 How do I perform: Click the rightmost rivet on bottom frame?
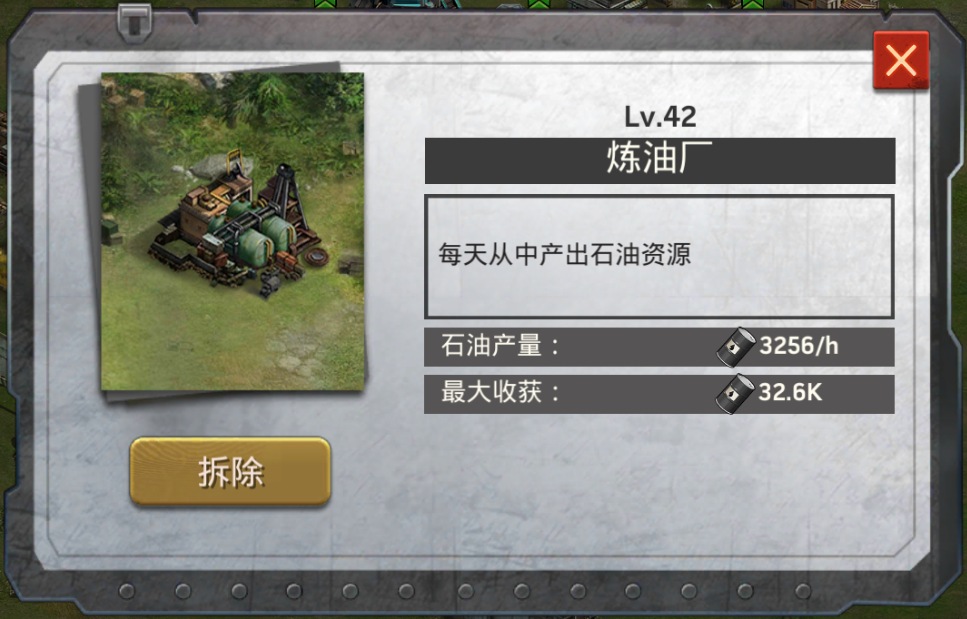(x=802, y=591)
